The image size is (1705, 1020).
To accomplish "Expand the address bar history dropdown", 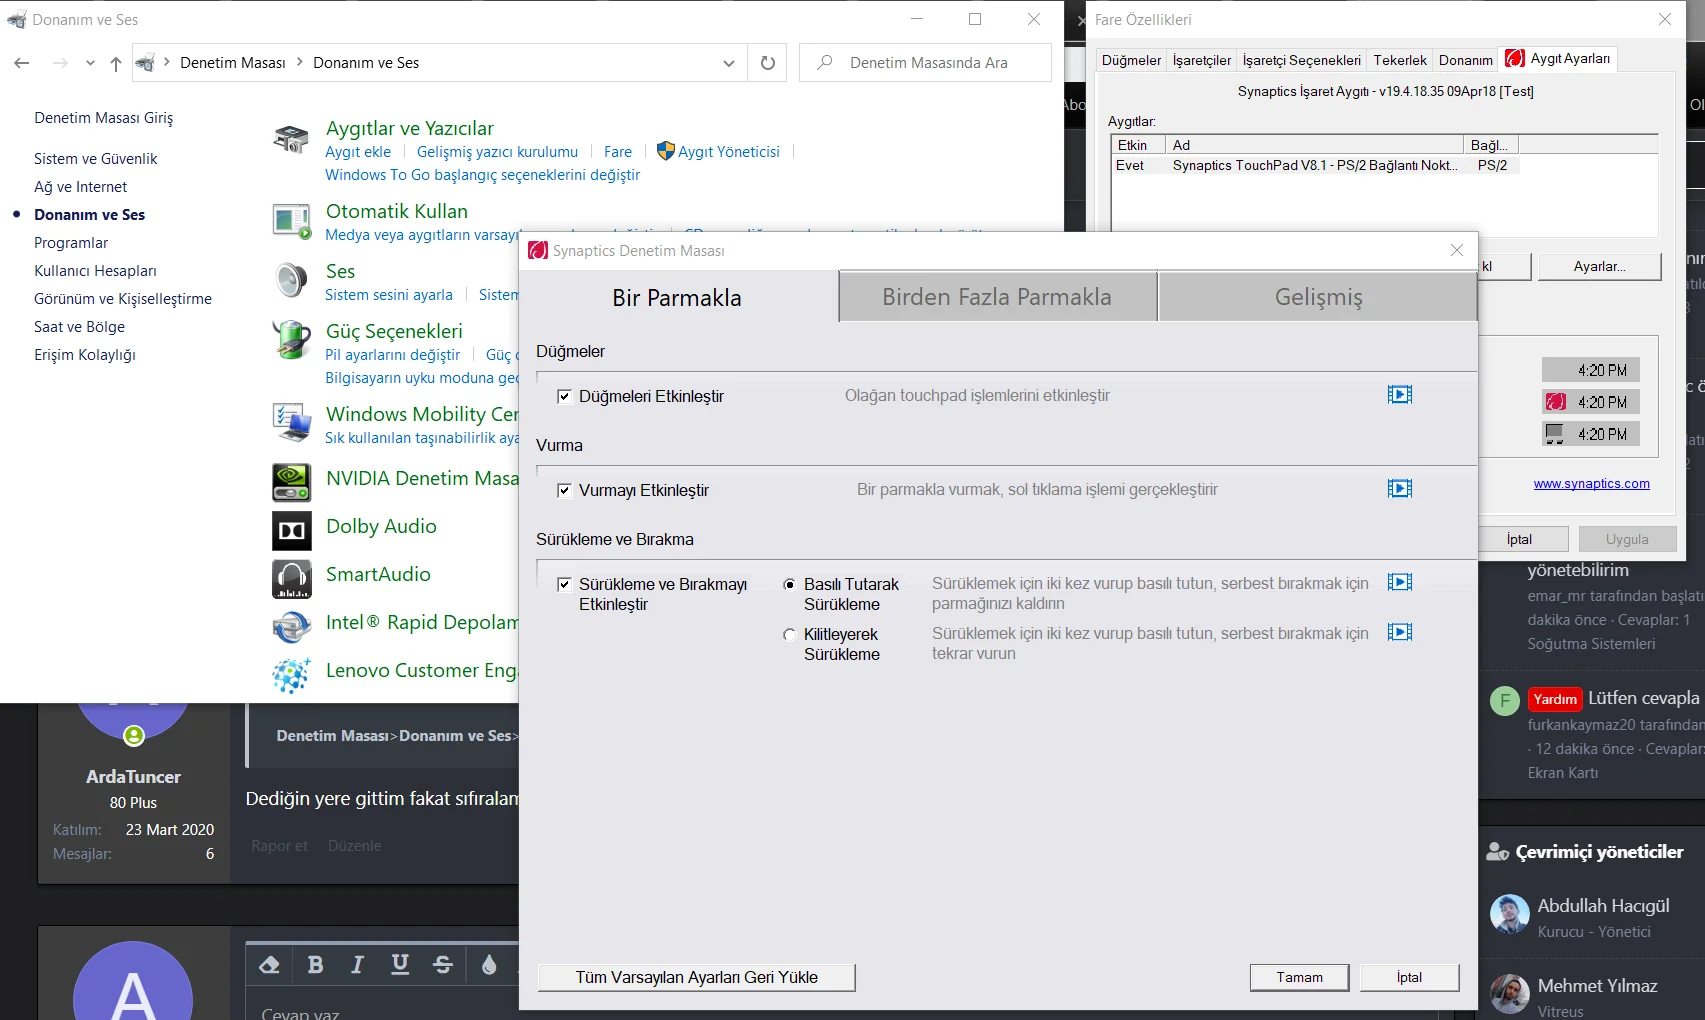I will (x=728, y=63).
